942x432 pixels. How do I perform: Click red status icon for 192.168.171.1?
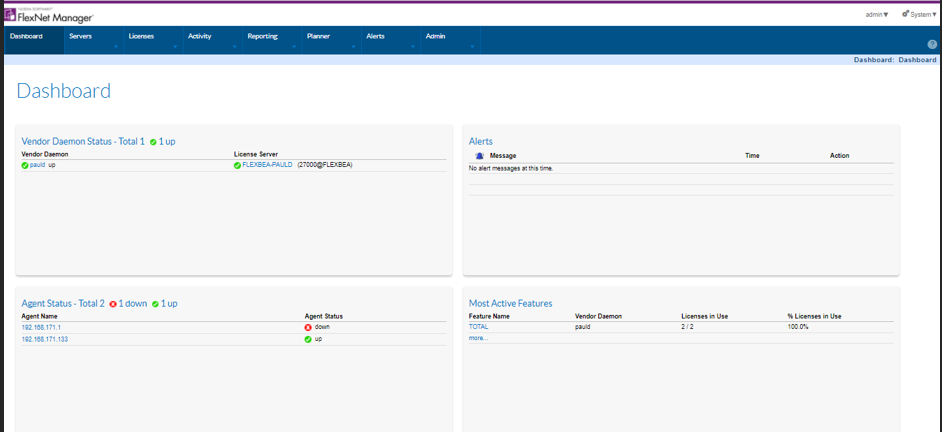[308, 327]
